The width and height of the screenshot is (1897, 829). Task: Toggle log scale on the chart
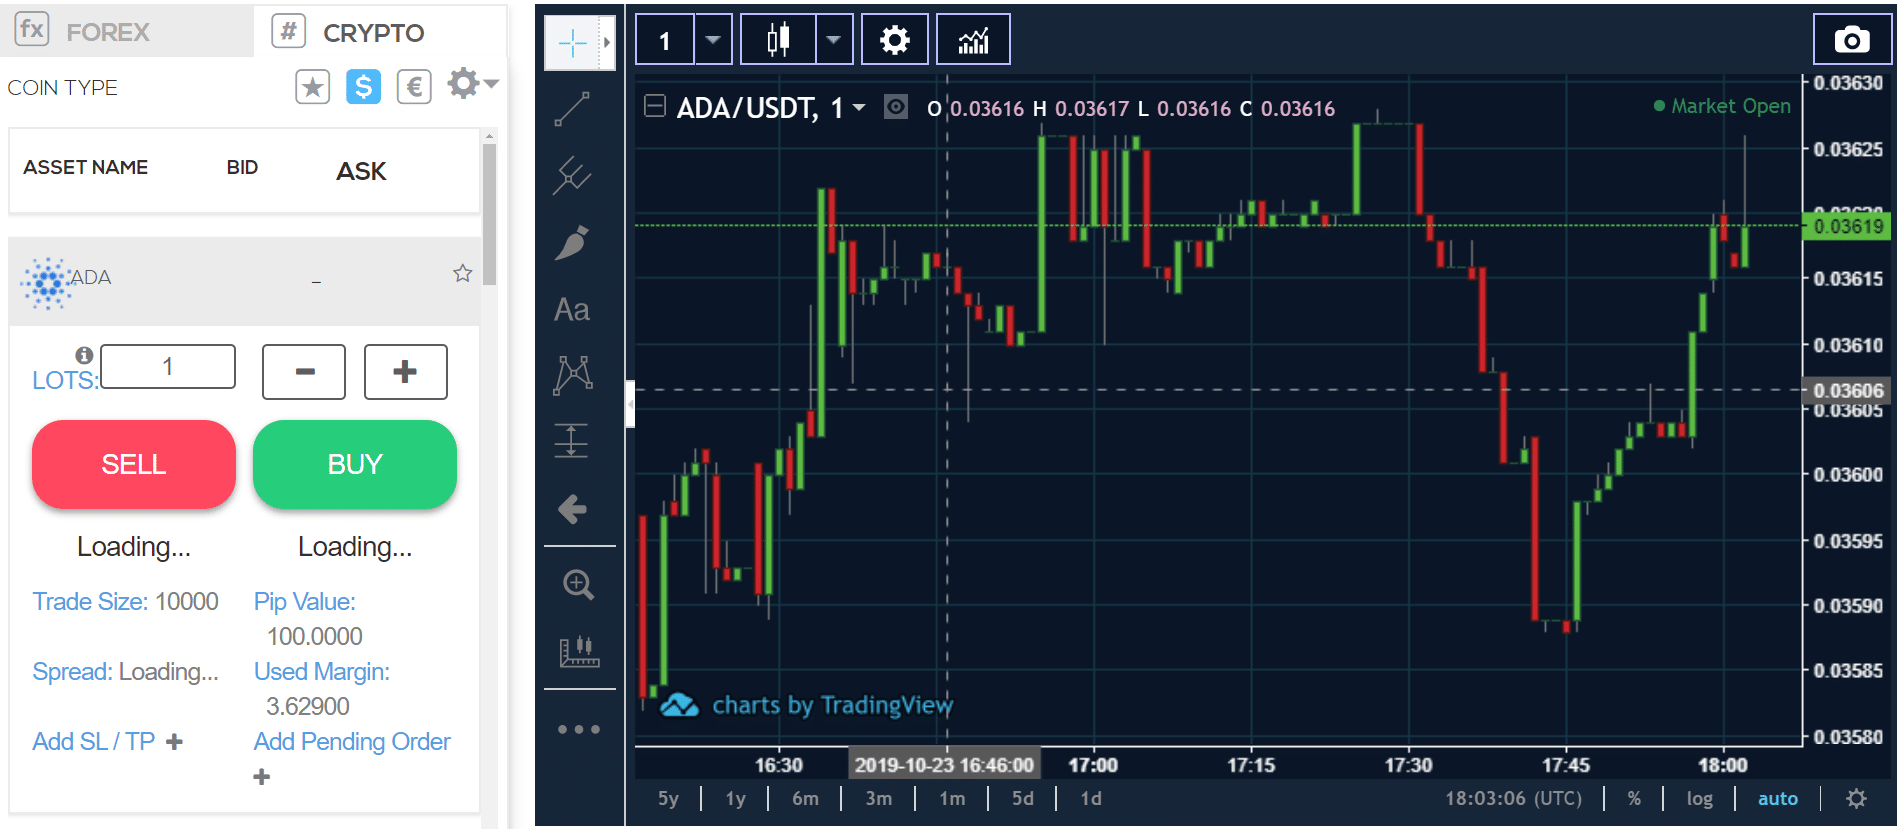[x=1699, y=798]
